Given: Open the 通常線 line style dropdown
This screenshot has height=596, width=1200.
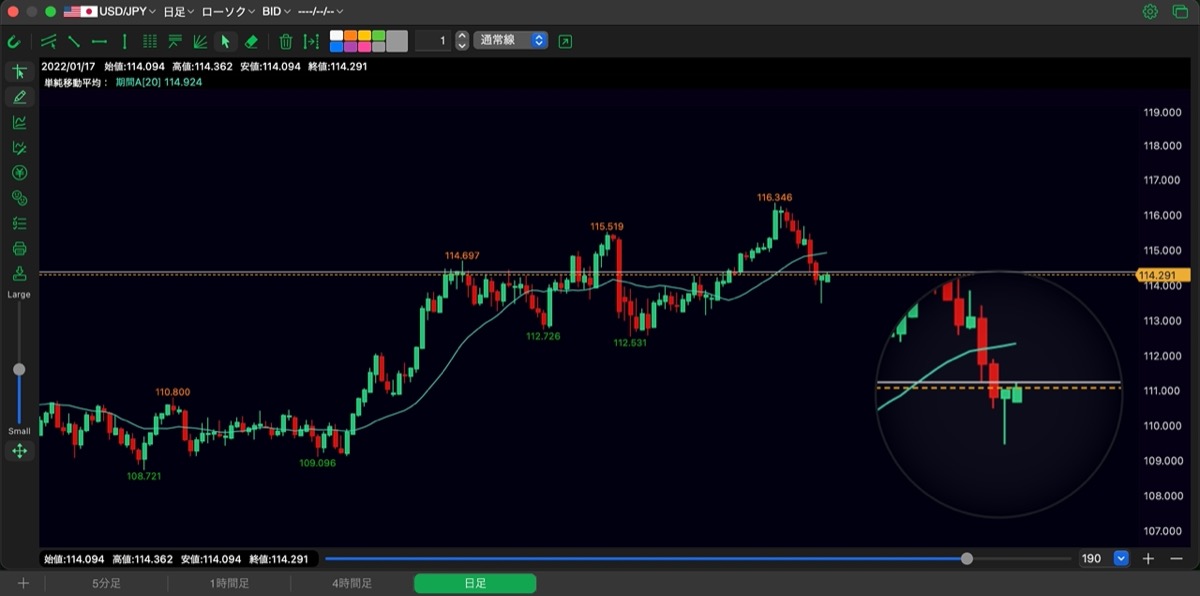Looking at the screenshot, I should (510, 41).
